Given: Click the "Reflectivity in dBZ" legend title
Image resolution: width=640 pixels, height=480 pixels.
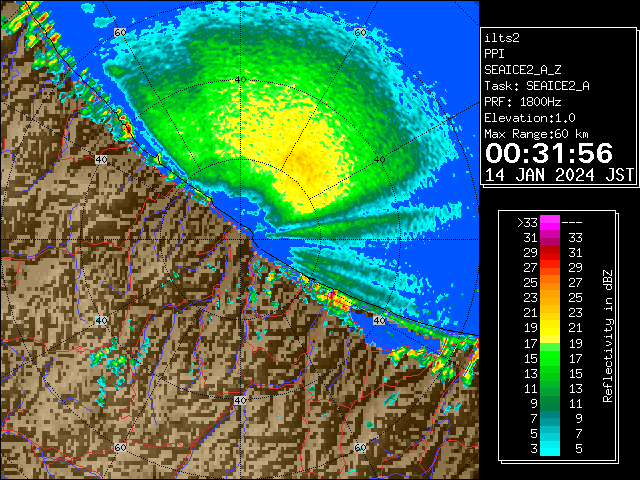Looking at the screenshot, I should pos(607,336).
